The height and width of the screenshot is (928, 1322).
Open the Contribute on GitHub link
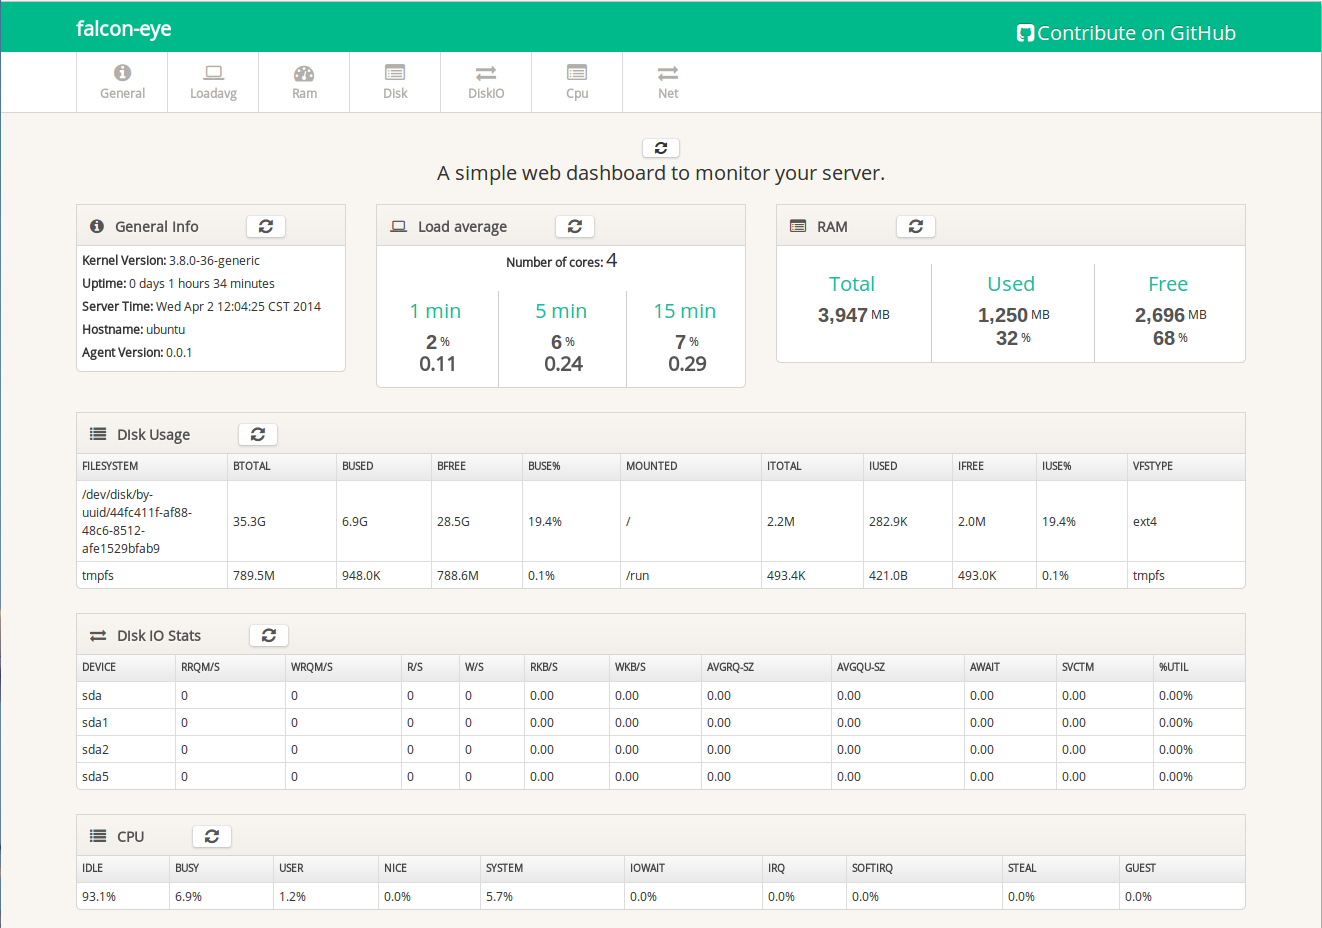click(x=1127, y=33)
